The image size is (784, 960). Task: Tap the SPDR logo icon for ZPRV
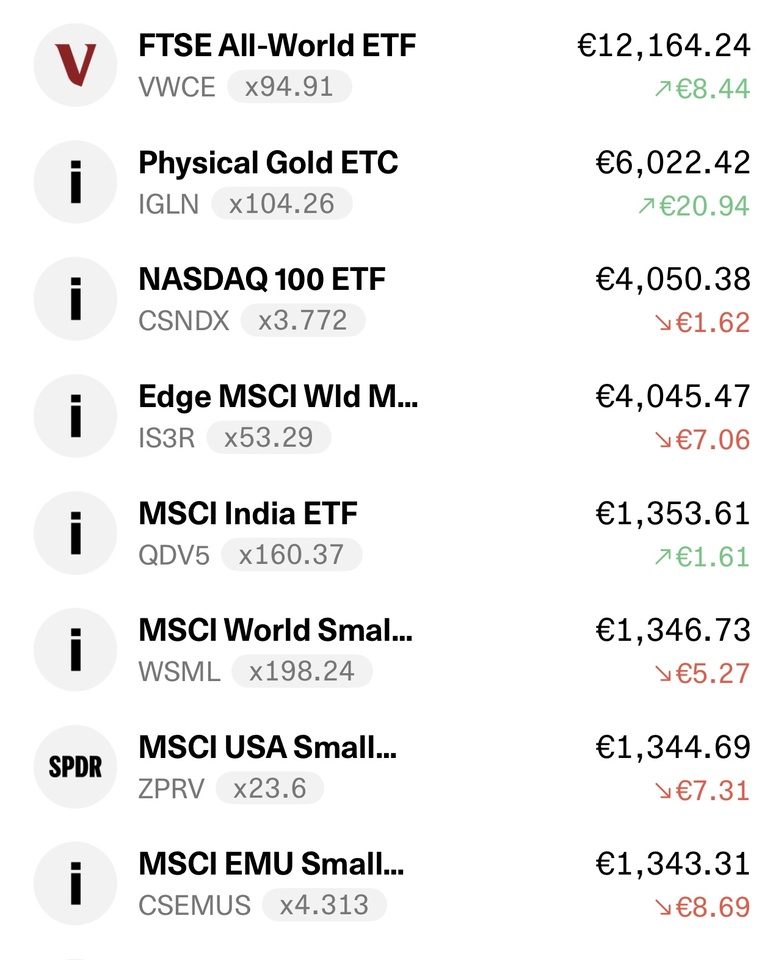pyautogui.click(x=75, y=767)
